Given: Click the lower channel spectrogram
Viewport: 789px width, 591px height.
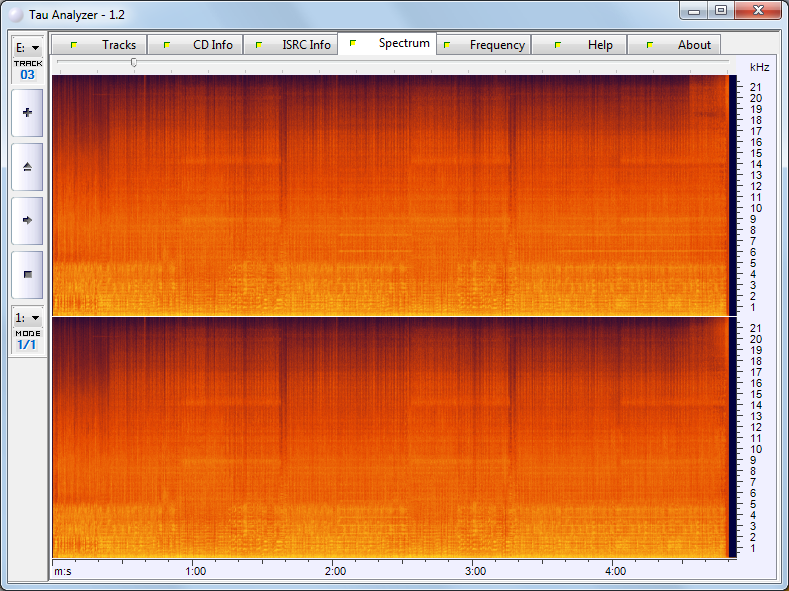Looking at the screenshot, I should [390, 438].
